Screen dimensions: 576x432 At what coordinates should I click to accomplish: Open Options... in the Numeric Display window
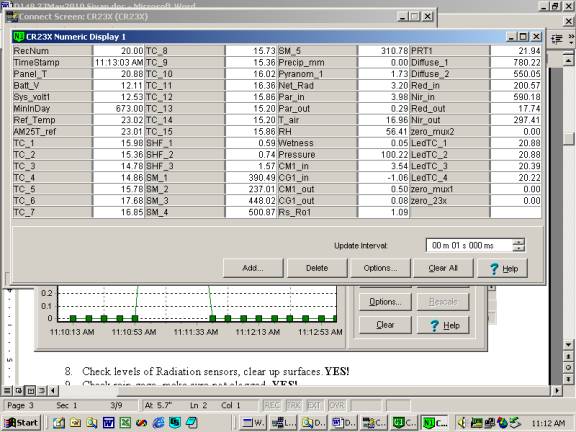point(380,268)
